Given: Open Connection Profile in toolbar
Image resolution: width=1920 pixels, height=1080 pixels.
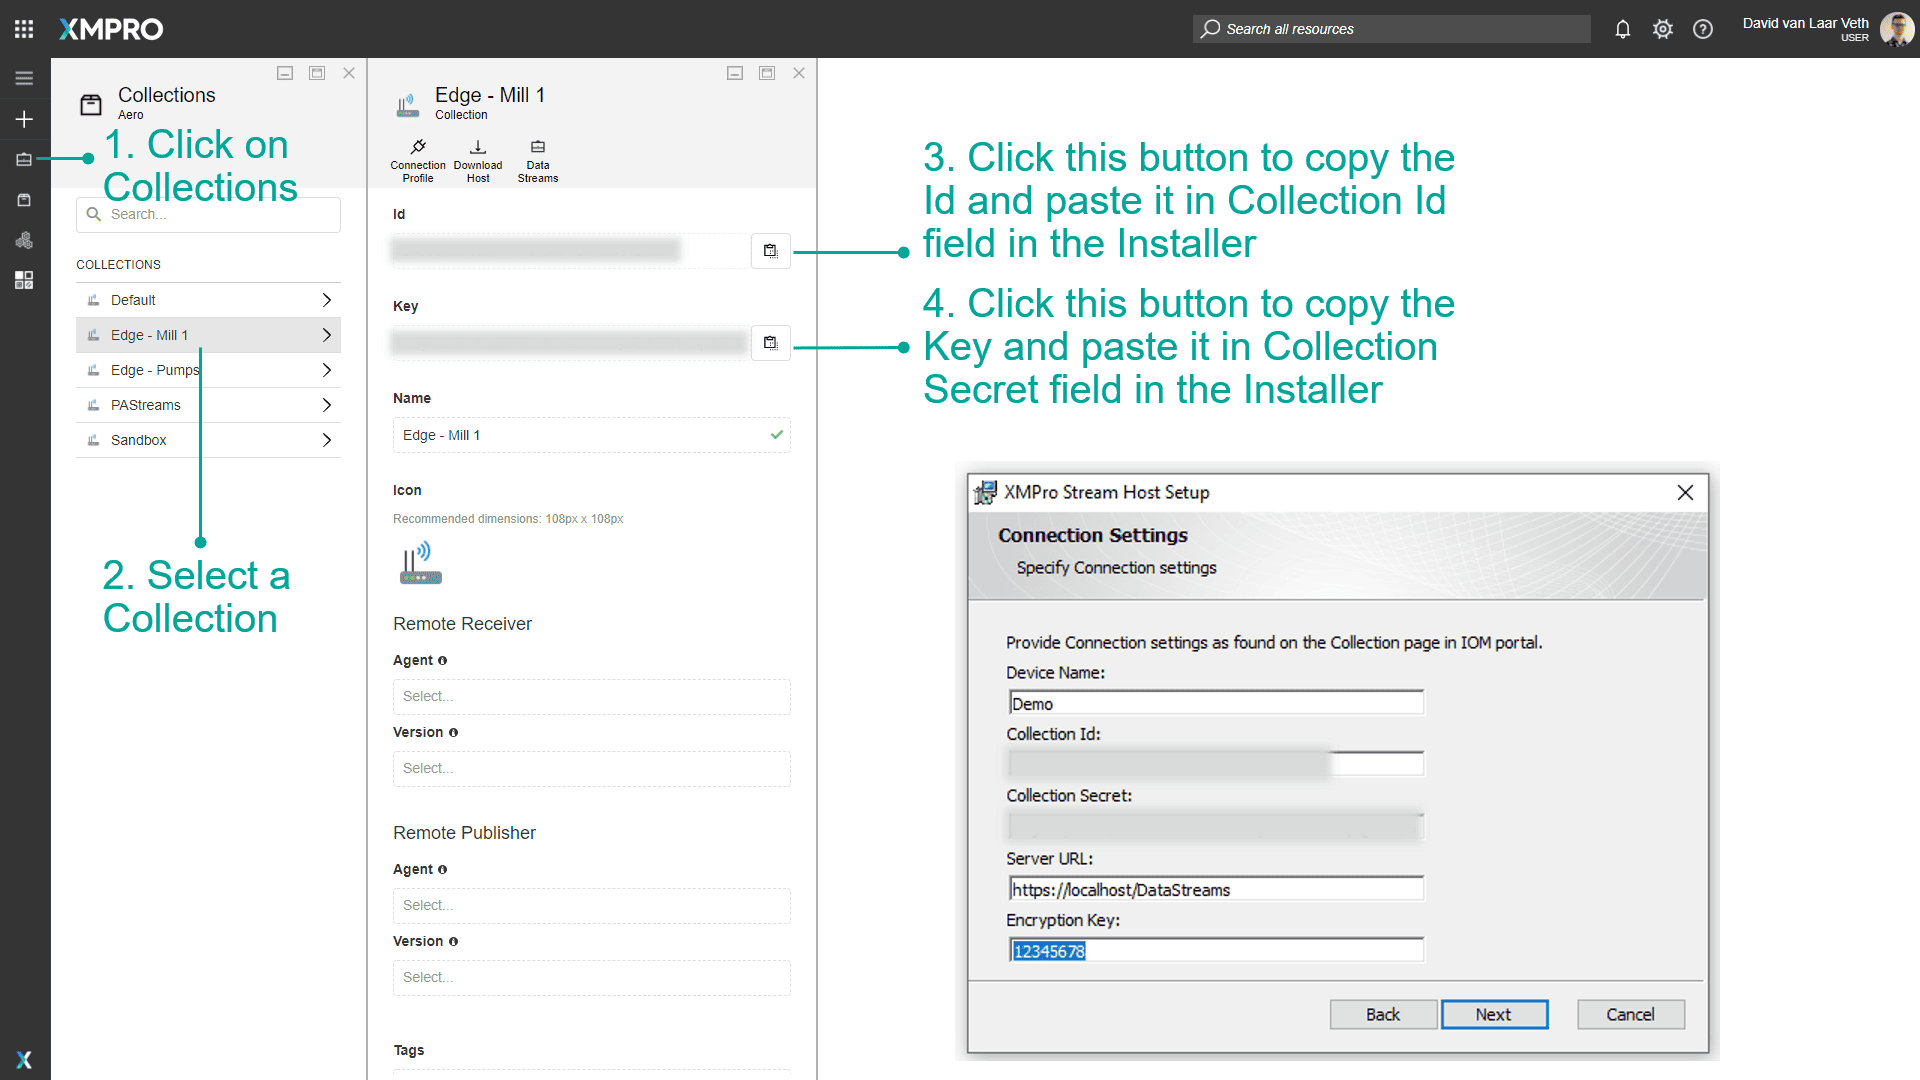Looking at the screenshot, I should [x=418, y=160].
